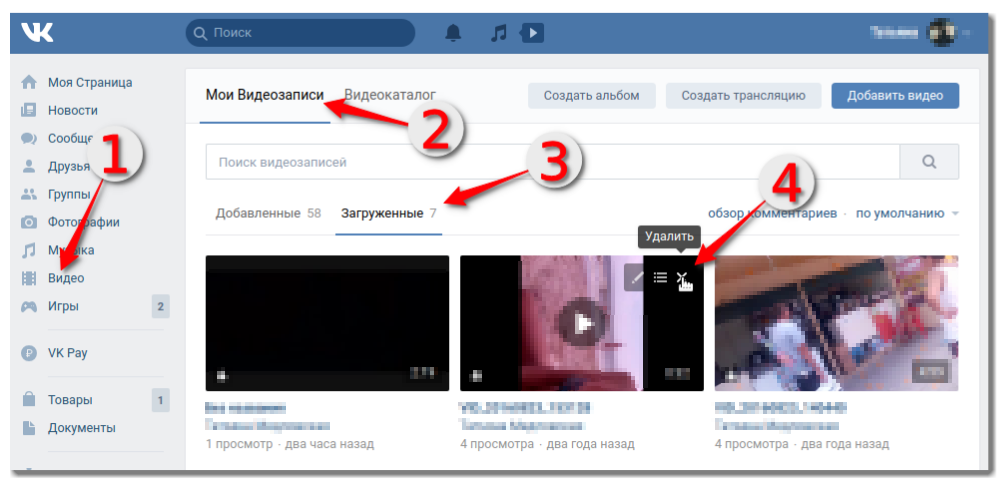Open Видео in sidebar
The image size is (1008, 488).
coord(66,278)
